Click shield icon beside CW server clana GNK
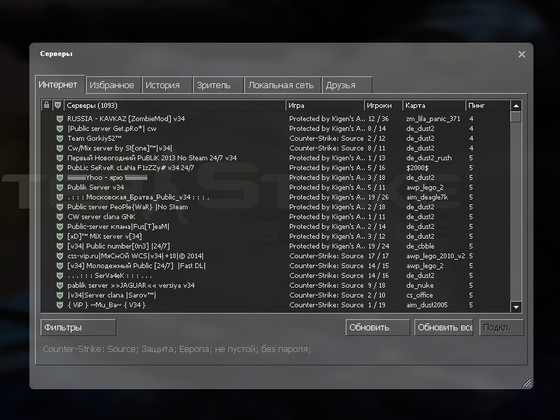 tap(60, 217)
